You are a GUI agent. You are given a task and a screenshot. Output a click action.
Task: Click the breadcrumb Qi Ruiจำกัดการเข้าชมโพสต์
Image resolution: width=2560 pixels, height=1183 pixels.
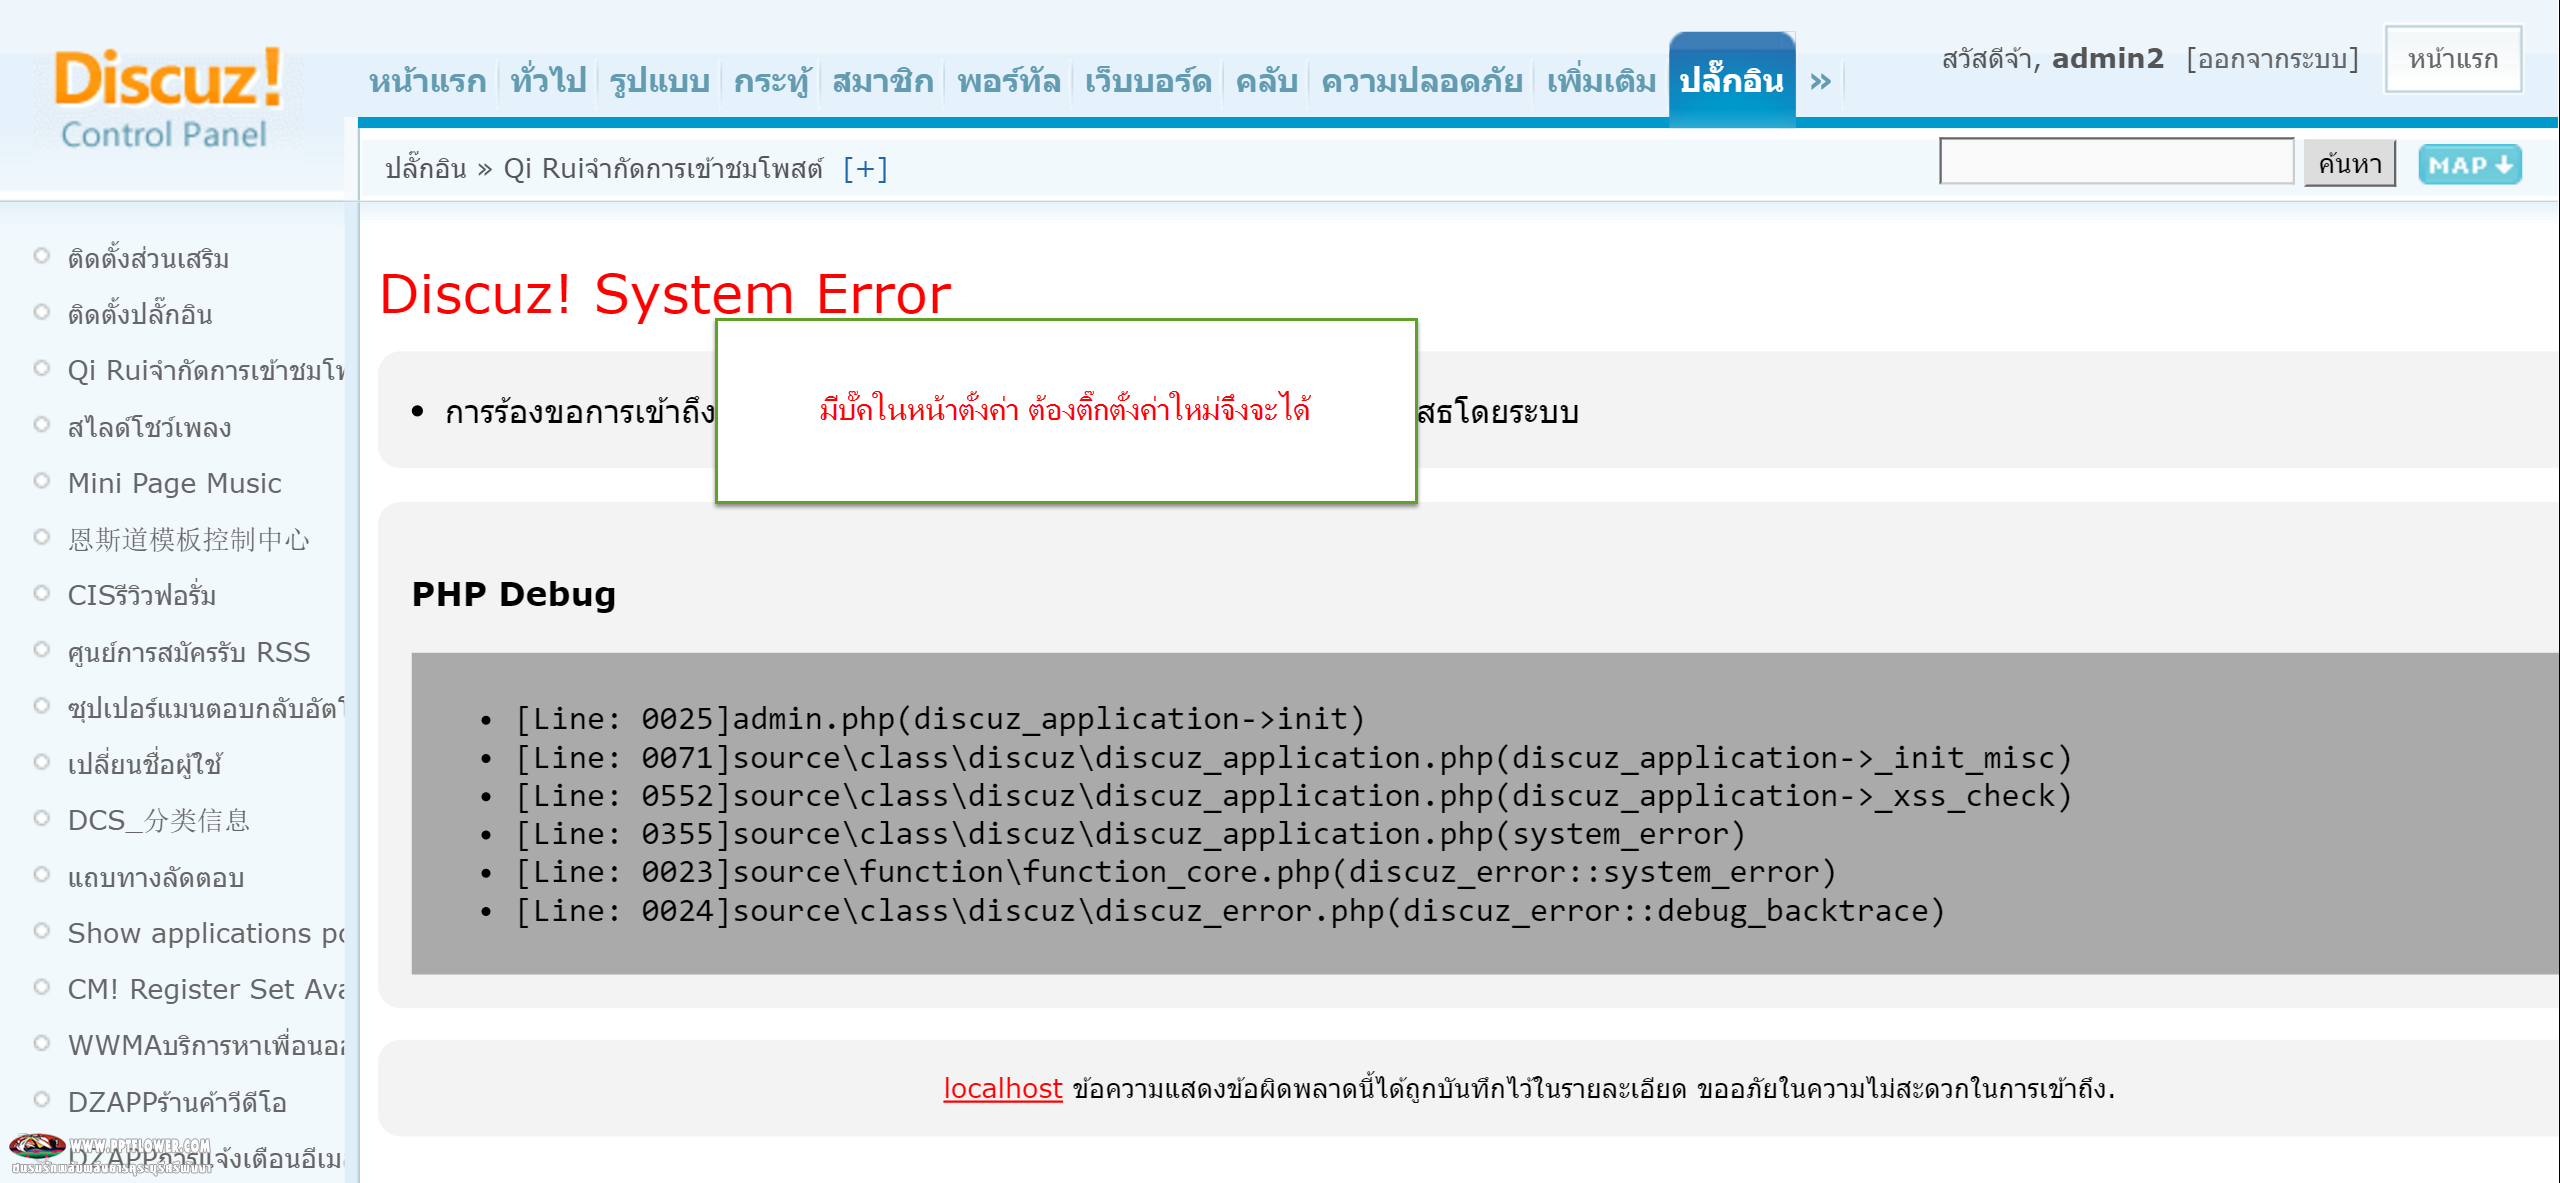pyautogui.click(x=663, y=168)
